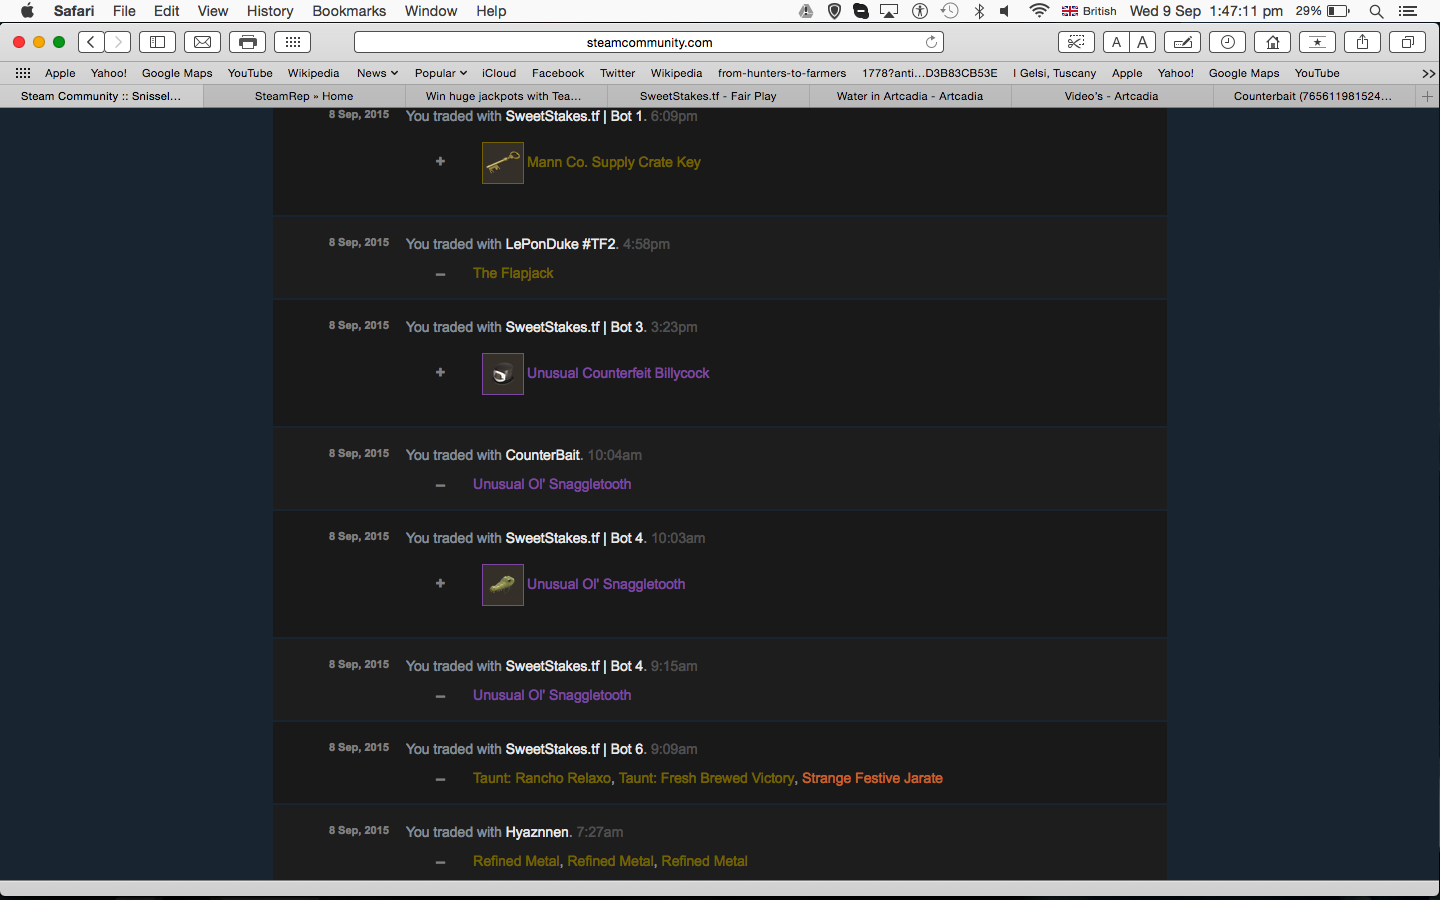
Task: Reload page with the address bar refresh icon
Action: point(931,42)
